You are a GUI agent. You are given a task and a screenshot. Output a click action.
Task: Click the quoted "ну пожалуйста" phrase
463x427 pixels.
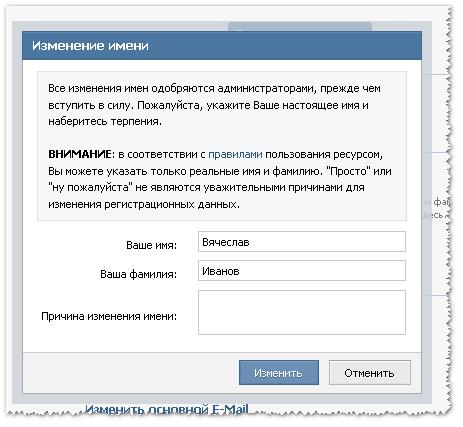coord(90,188)
